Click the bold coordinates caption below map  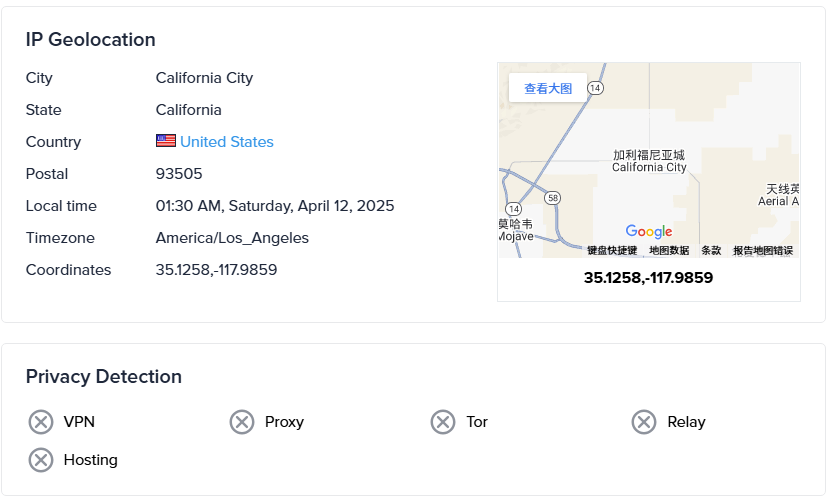coord(648,278)
